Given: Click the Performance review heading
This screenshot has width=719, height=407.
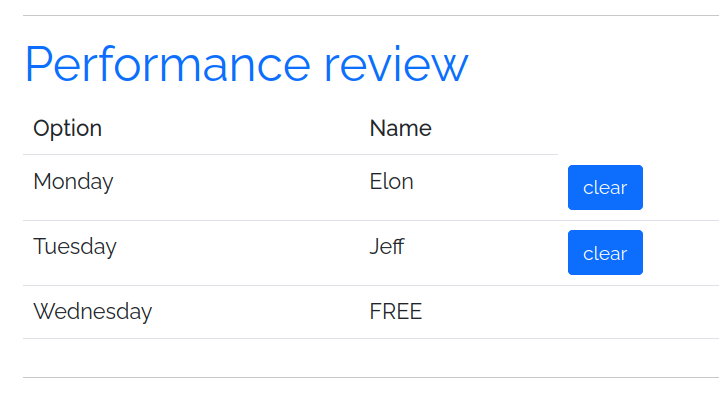Looking at the screenshot, I should pyautogui.click(x=246, y=64).
